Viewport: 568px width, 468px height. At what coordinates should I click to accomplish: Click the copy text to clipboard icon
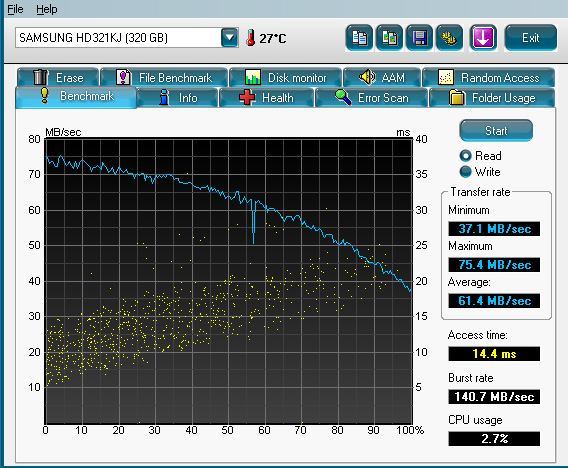359,38
